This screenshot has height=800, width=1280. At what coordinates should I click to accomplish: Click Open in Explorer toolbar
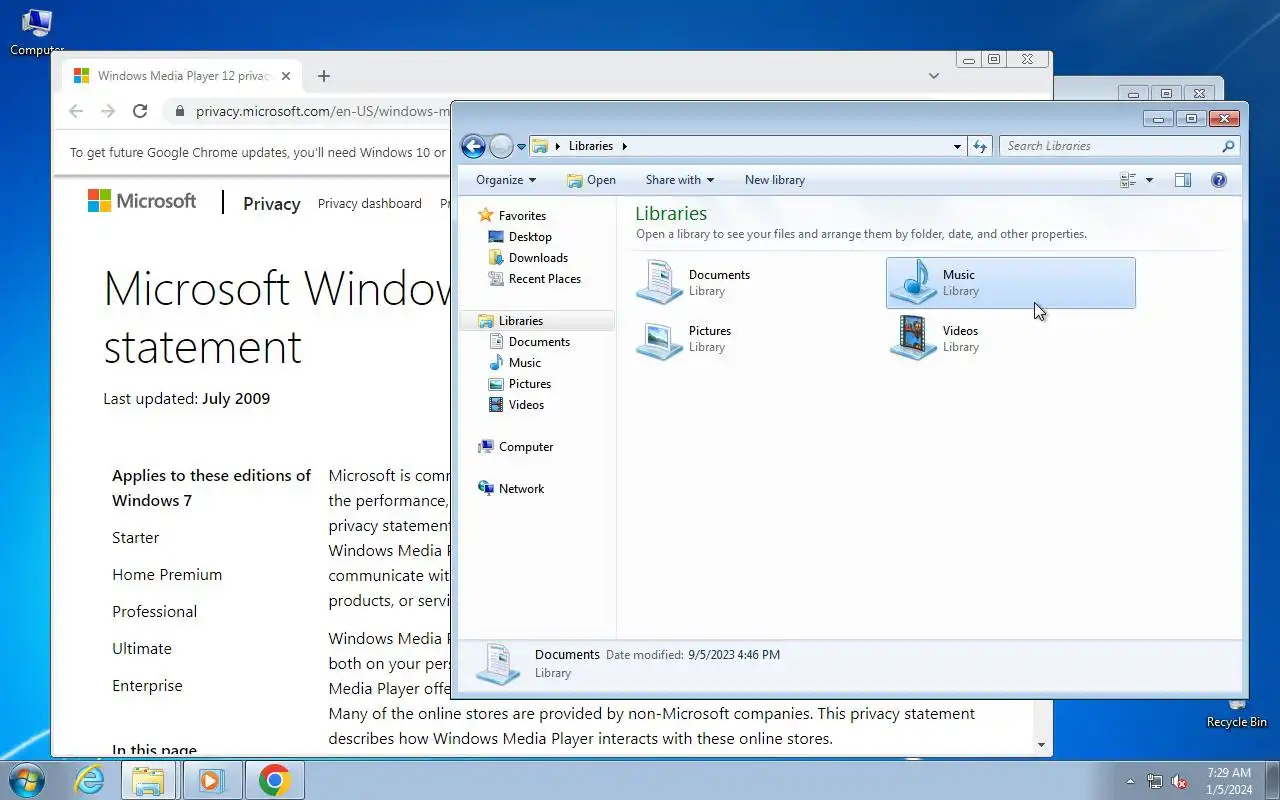click(x=591, y=180)
